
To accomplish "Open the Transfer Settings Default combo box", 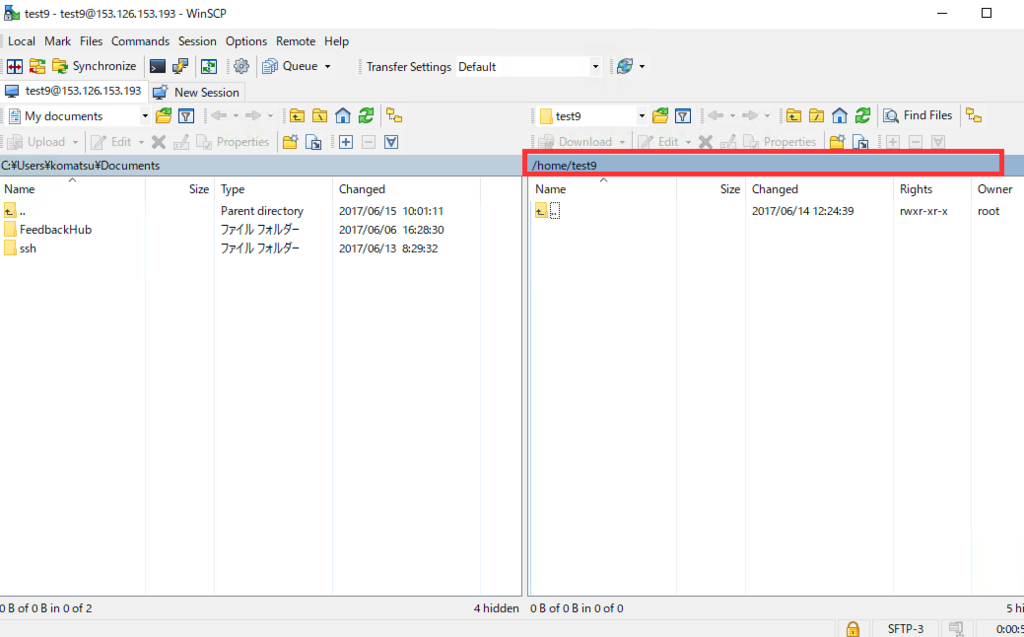I will [x=528, y=67].
